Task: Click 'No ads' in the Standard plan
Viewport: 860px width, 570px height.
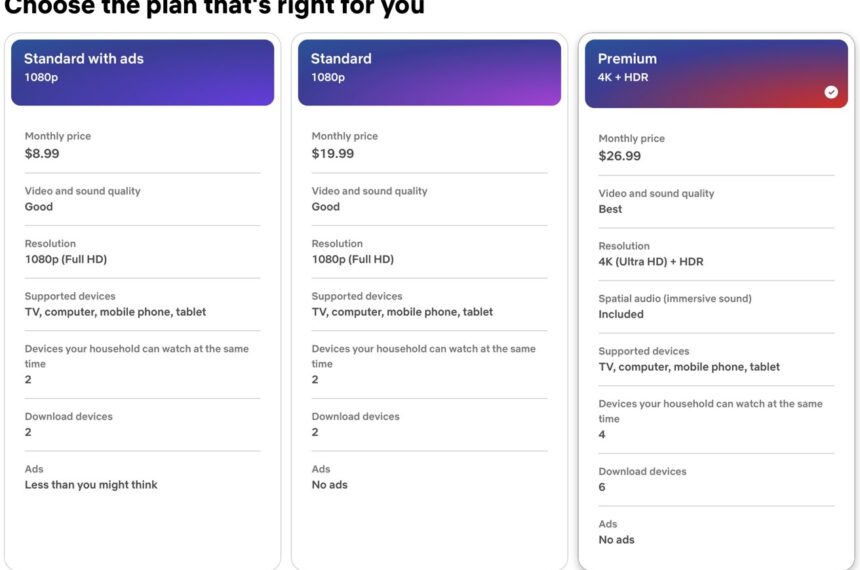Action: [329, 485]
